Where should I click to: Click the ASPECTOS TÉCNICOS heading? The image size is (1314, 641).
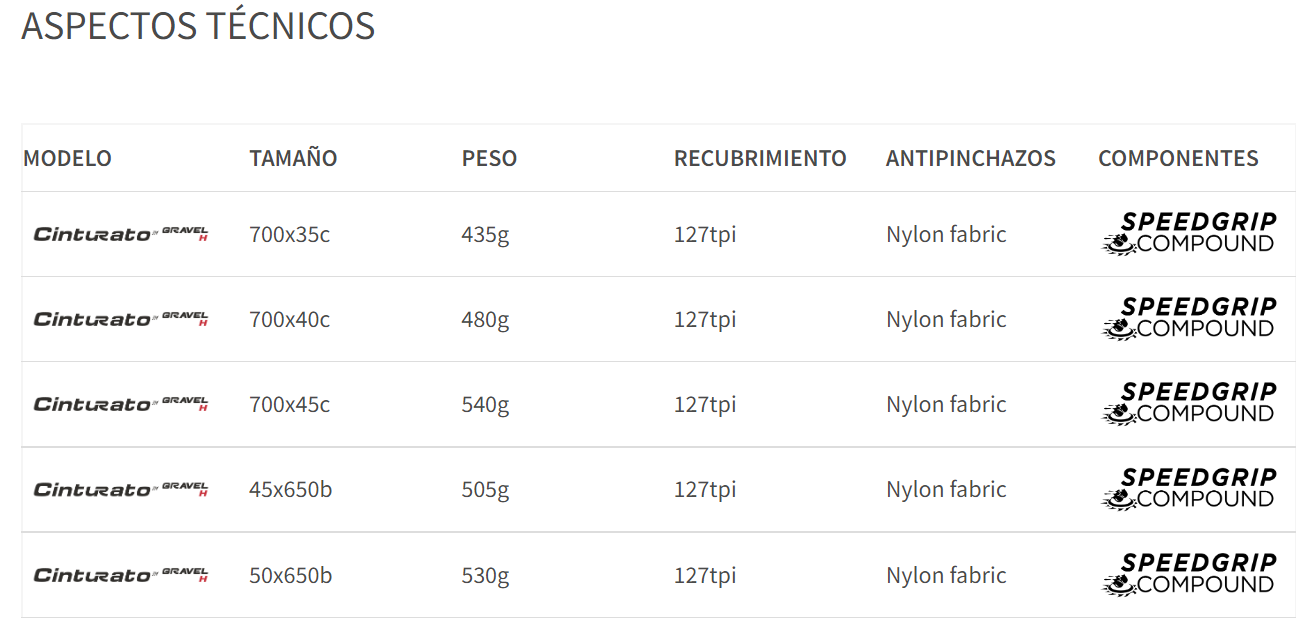[198, 26]
